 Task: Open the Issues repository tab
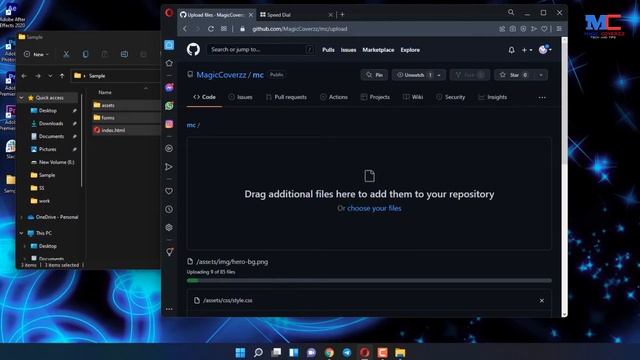(240, 97)
